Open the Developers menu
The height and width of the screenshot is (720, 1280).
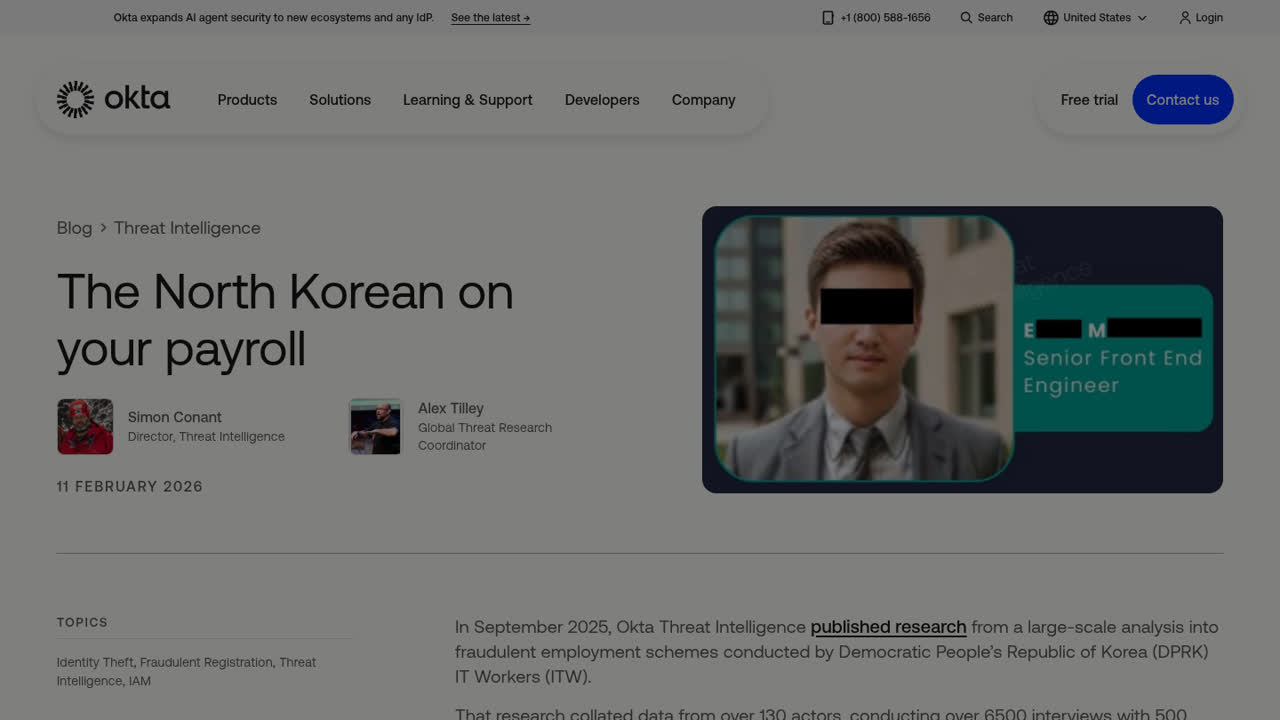(602, 100)
